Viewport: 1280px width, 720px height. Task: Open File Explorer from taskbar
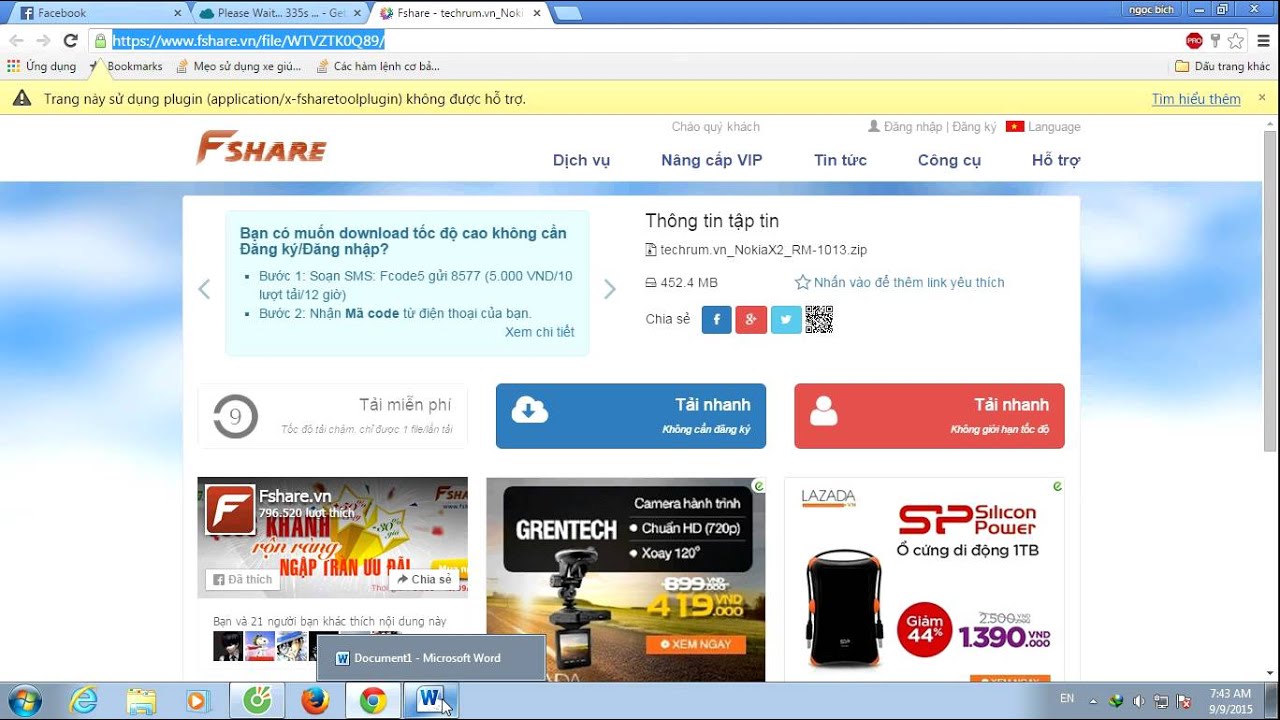141,701
